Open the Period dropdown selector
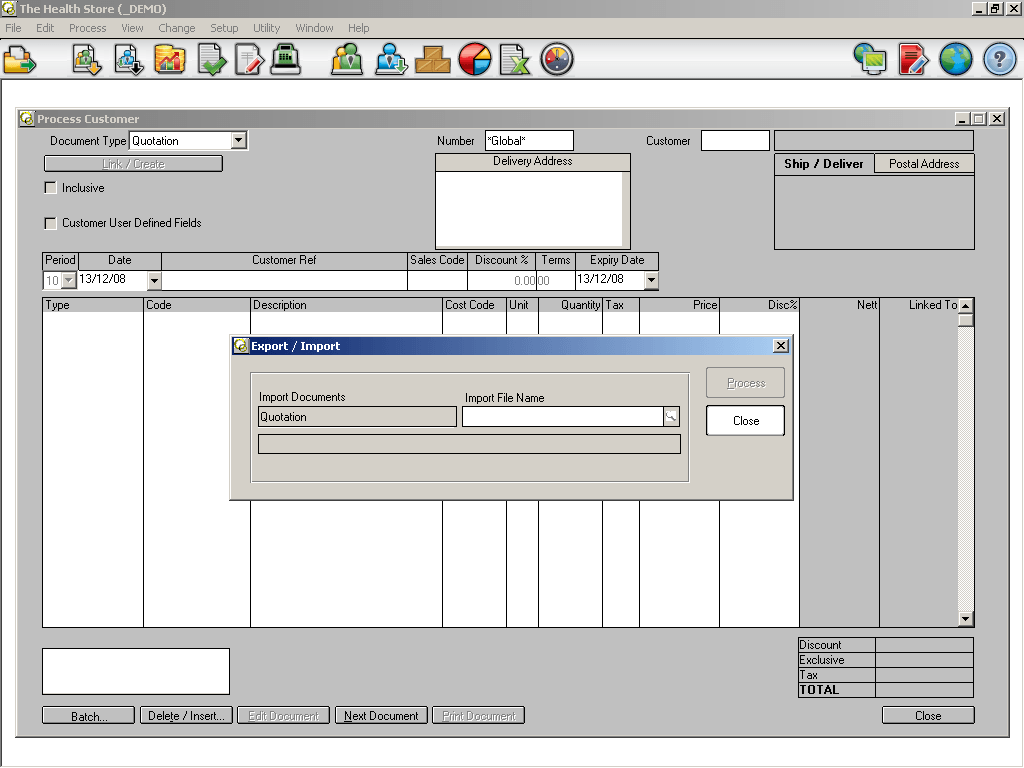Viewport: 1024px width, 768px height. (66, 281)
